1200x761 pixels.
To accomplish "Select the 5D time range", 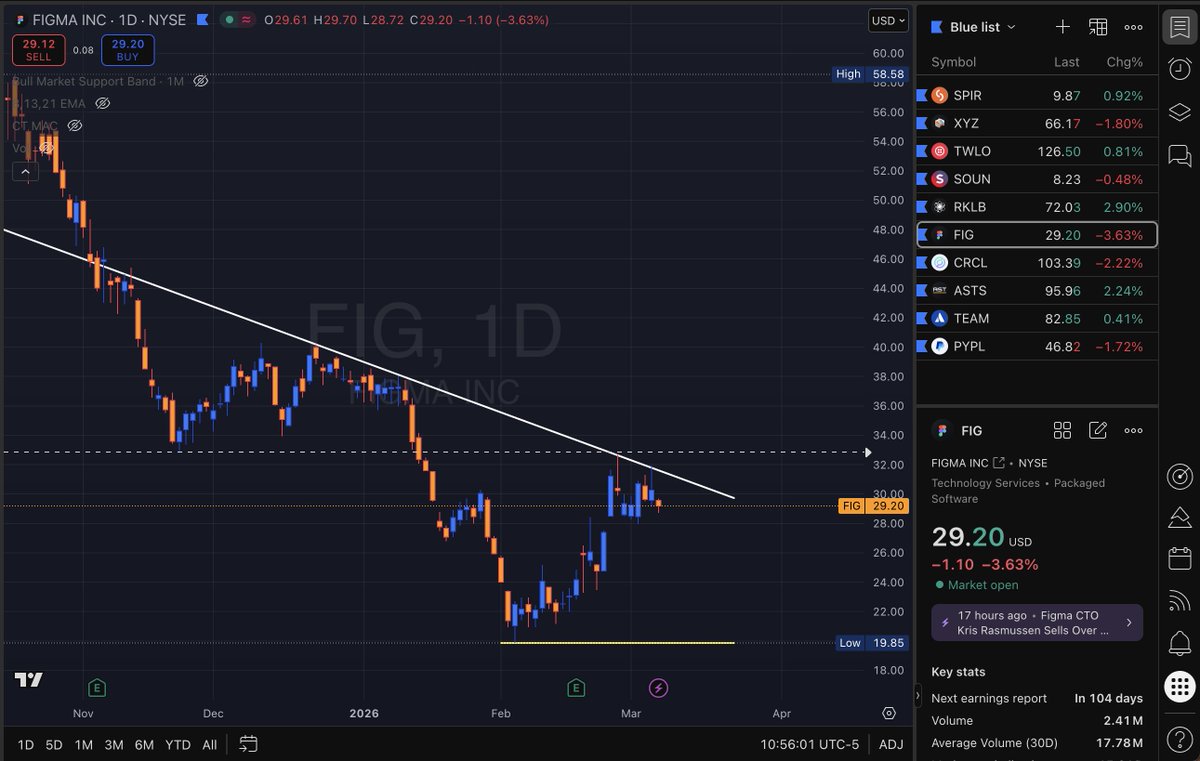I will pos(54,744).
